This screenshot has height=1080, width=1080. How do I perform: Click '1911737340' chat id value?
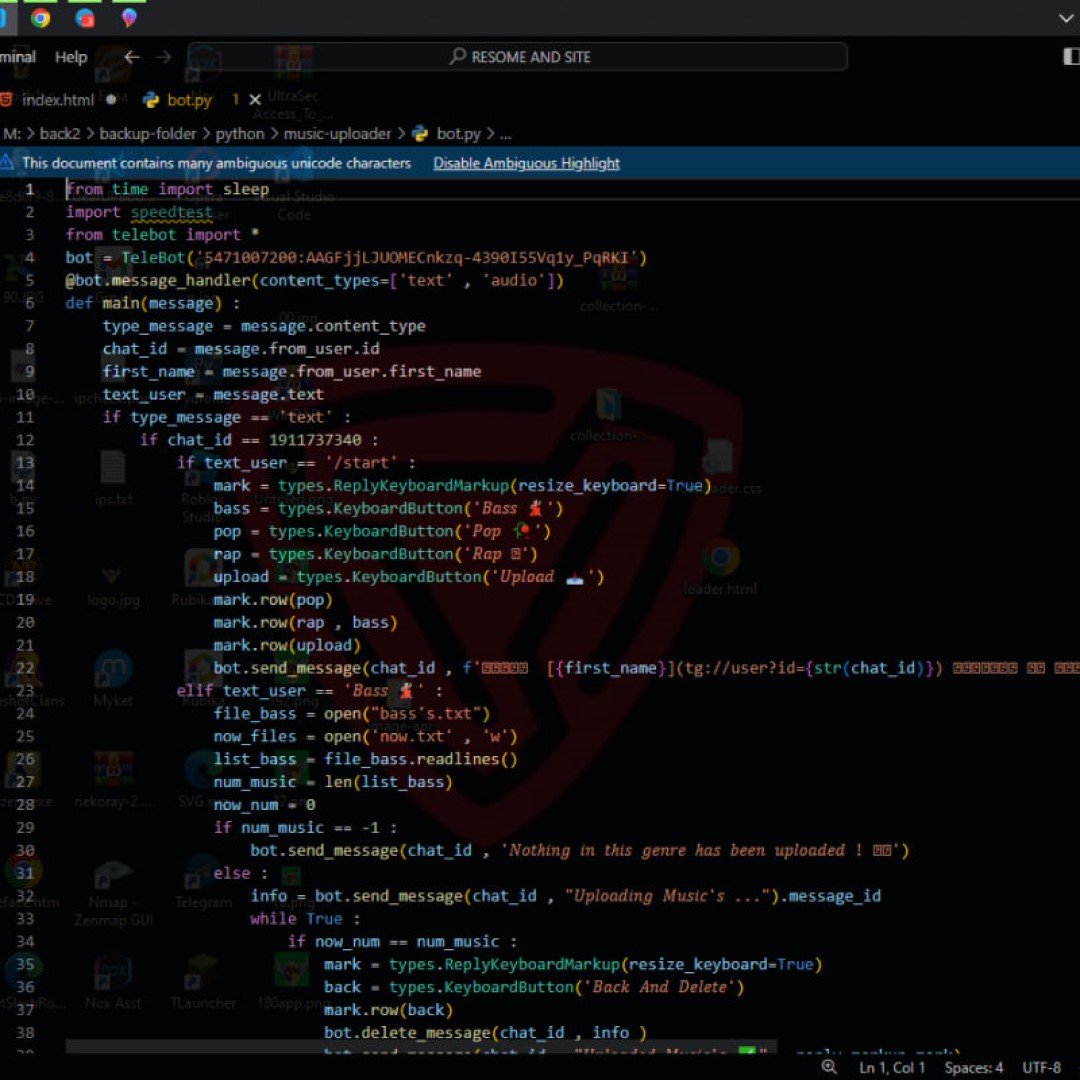point(315,440)
